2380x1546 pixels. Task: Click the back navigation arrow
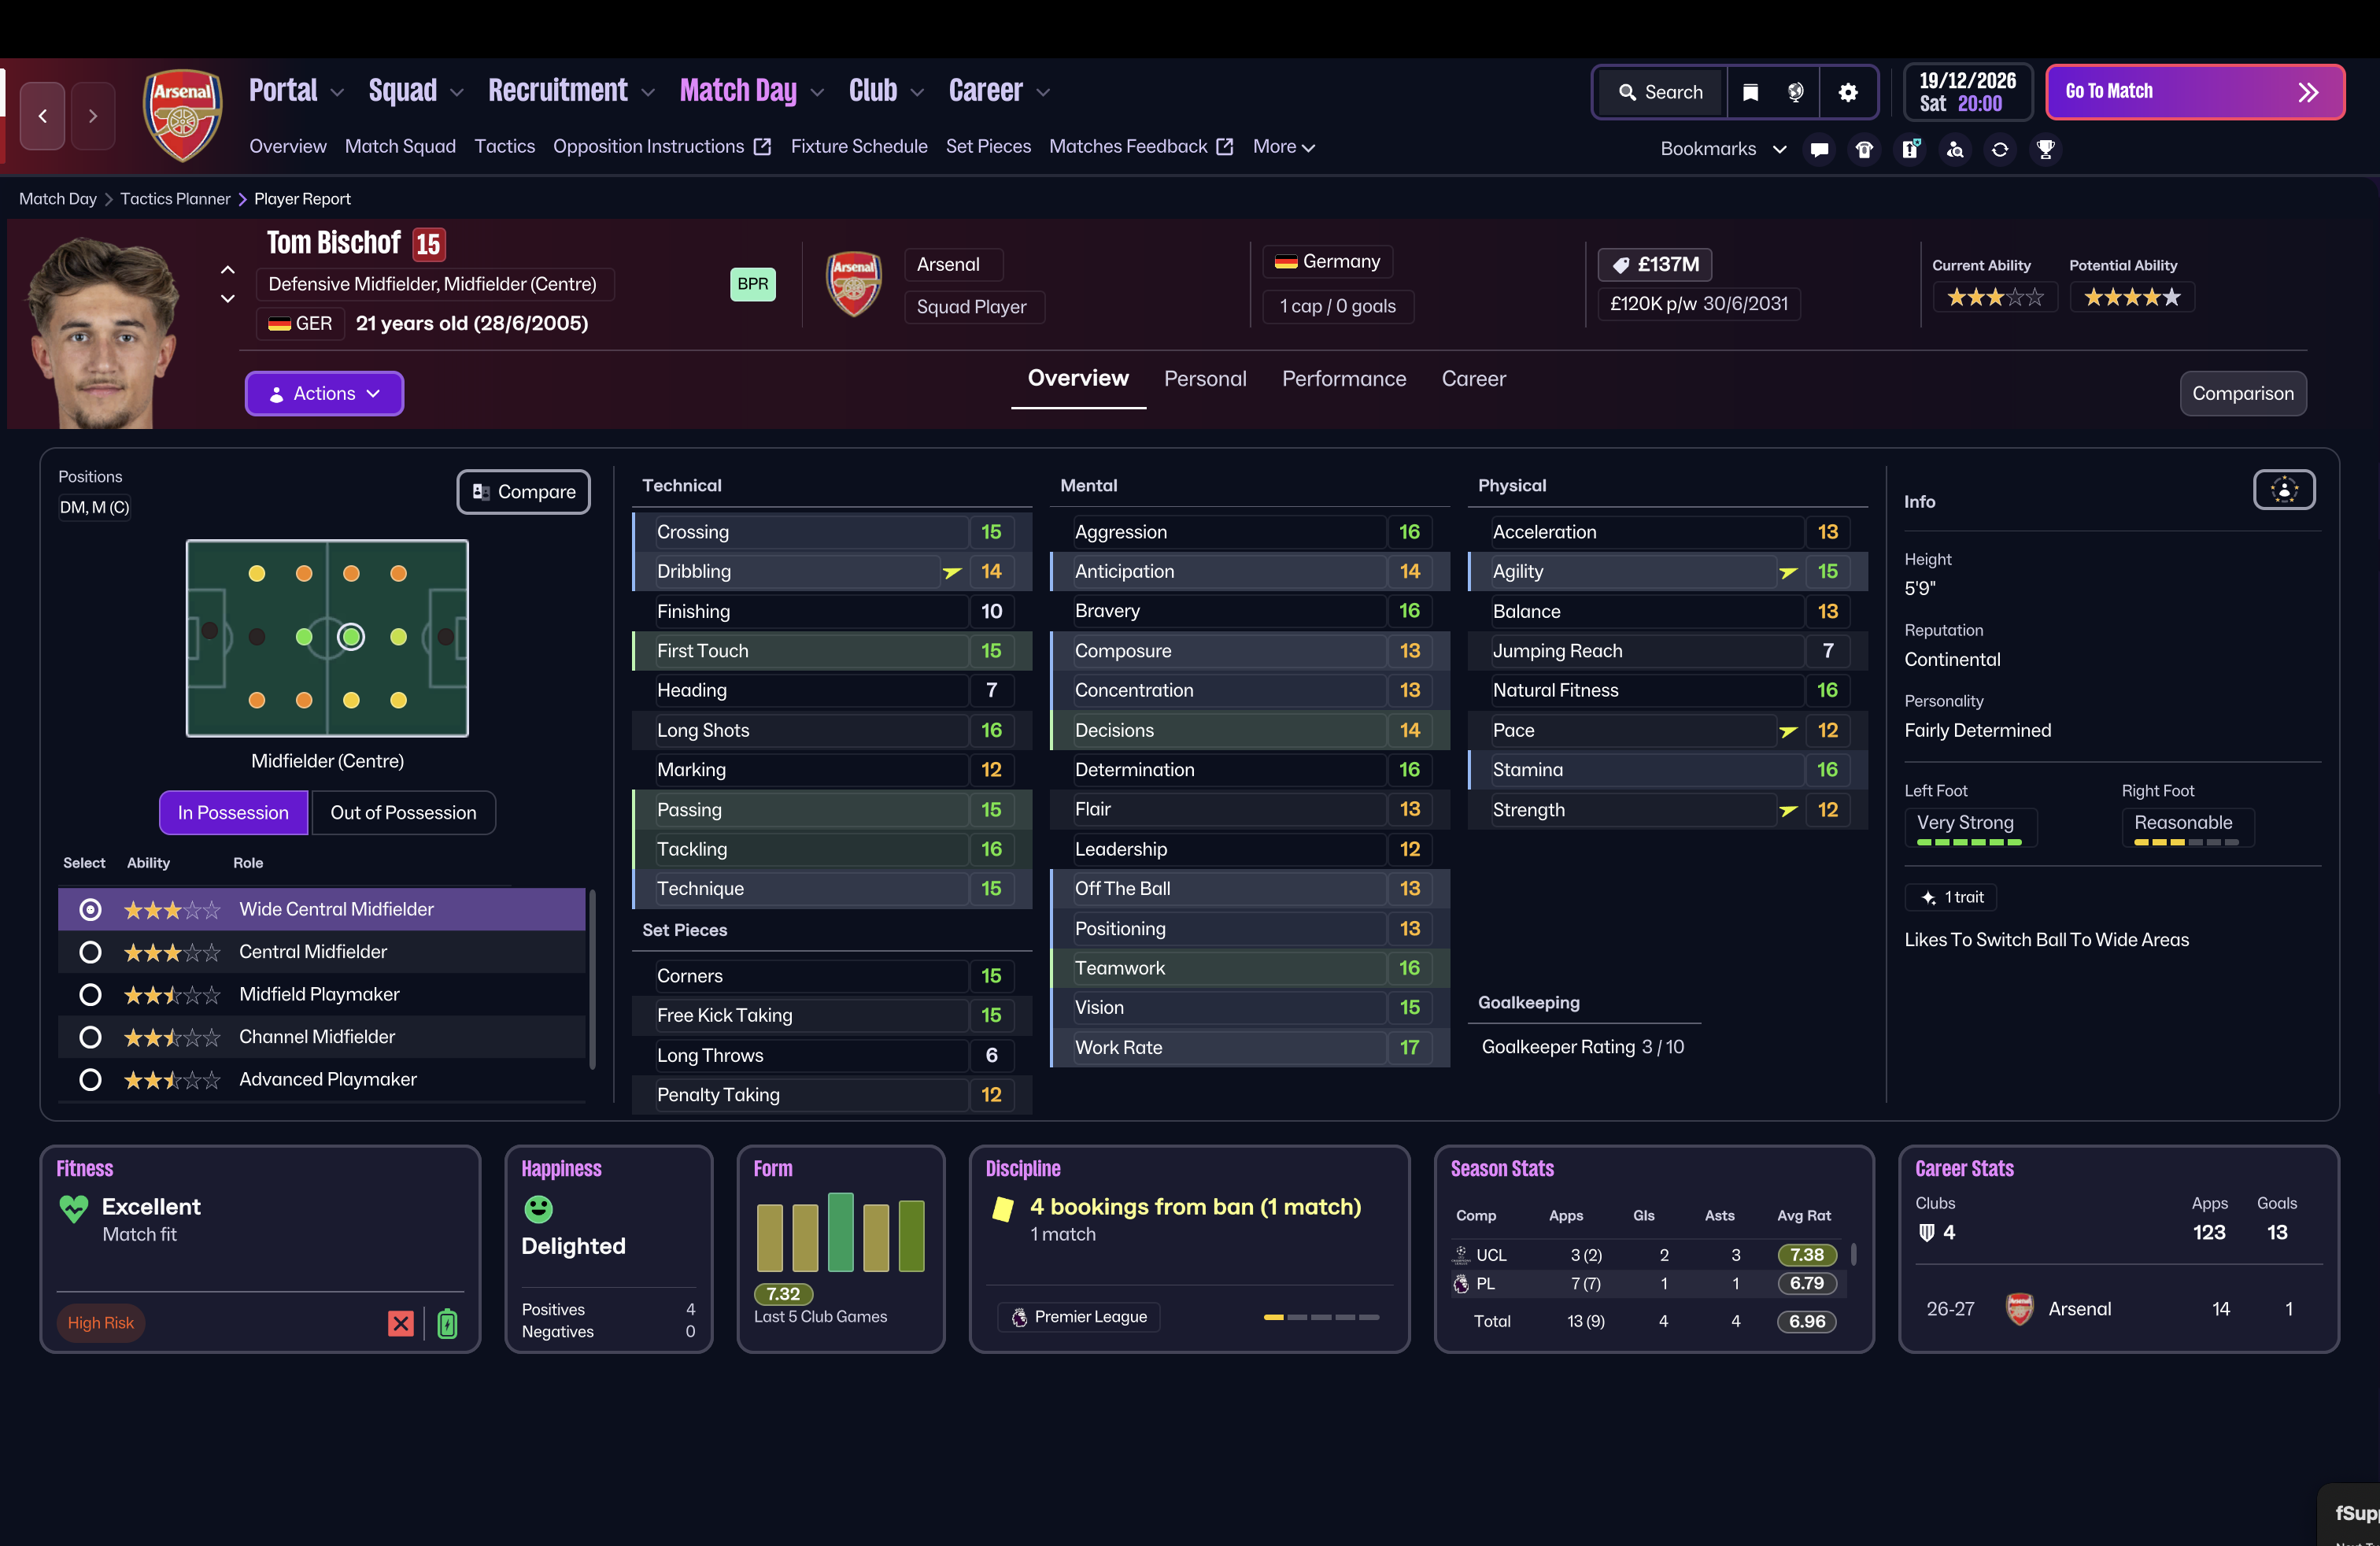[x=42, y=116]
